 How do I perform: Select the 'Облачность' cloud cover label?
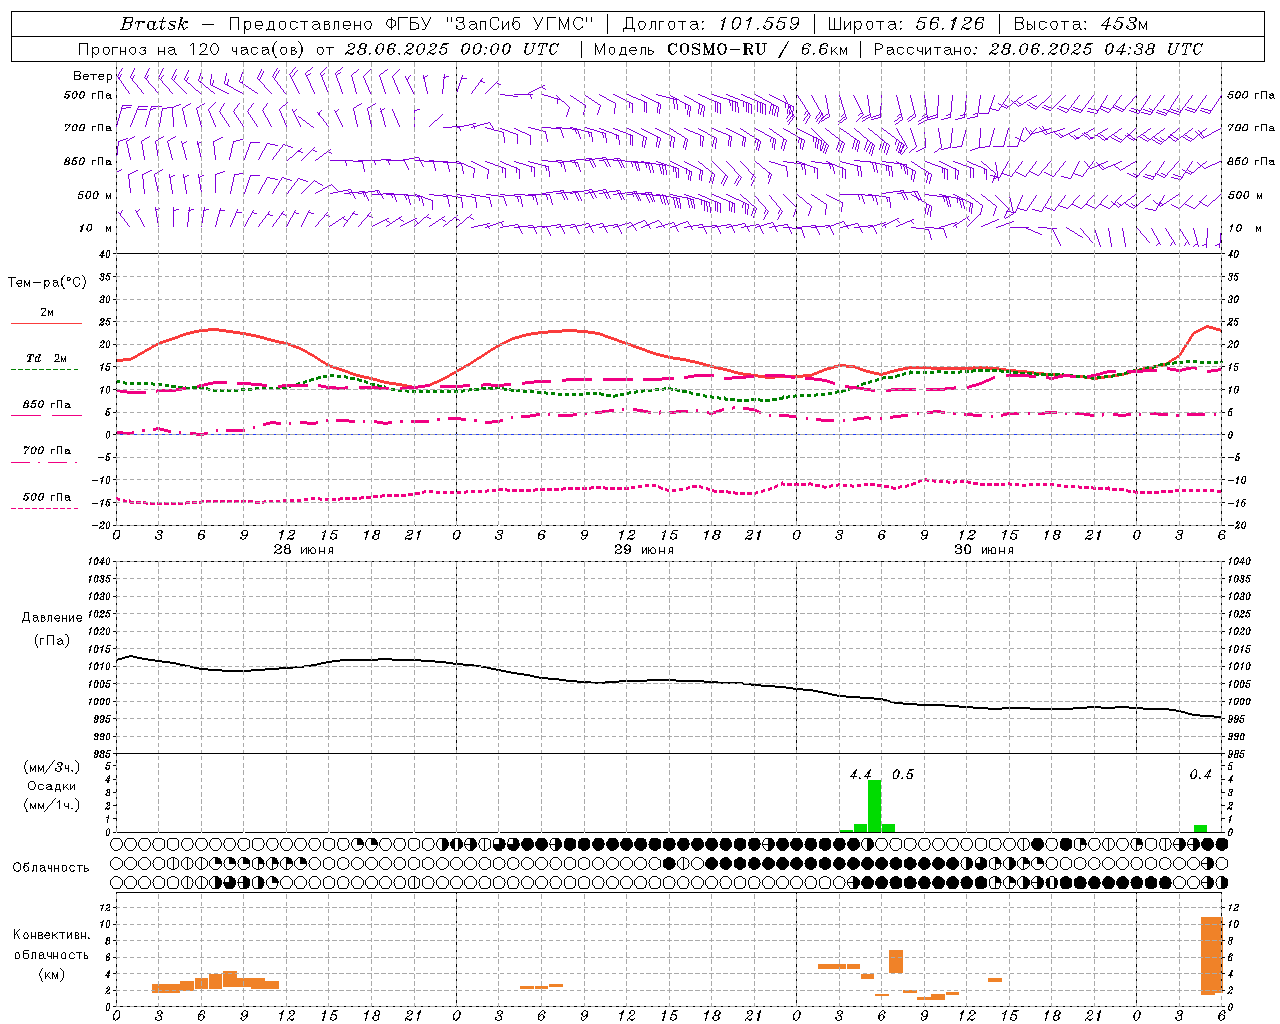click(x=51, y=868)
